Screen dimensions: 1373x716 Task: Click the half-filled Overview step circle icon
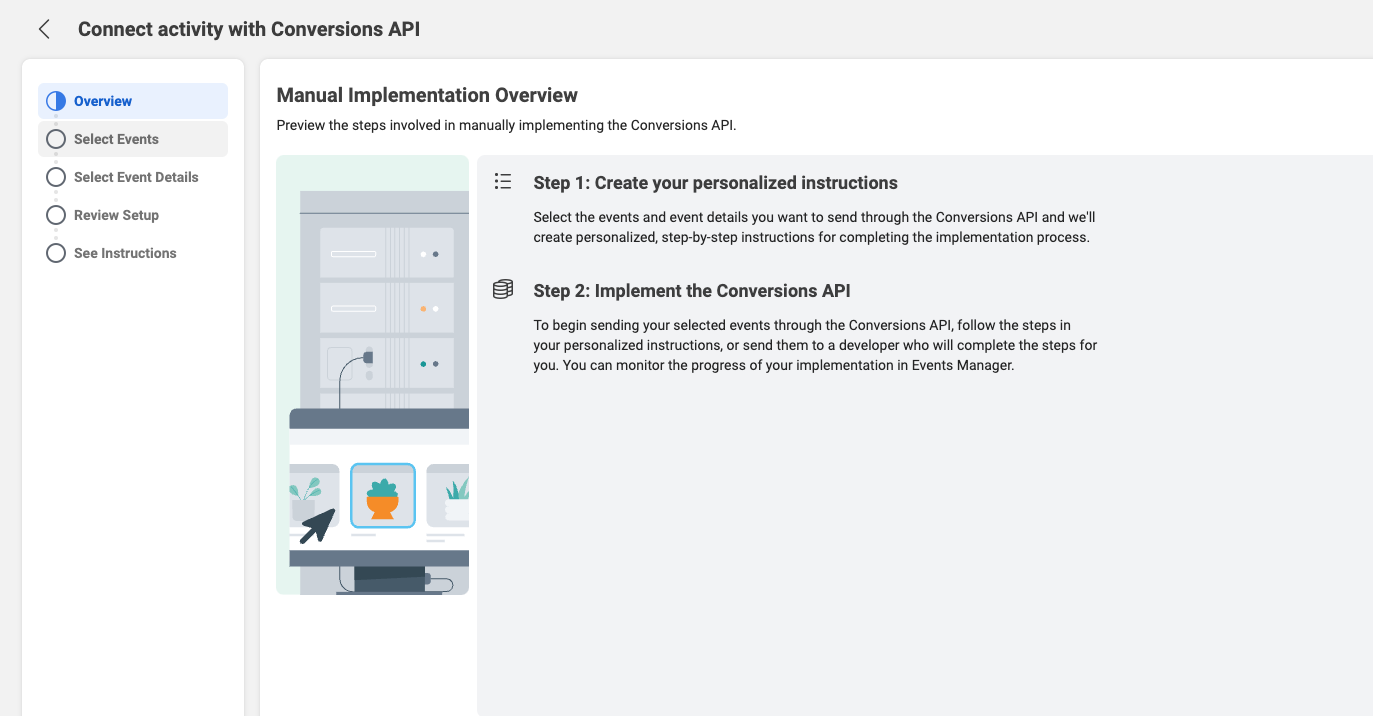[56, 101]
